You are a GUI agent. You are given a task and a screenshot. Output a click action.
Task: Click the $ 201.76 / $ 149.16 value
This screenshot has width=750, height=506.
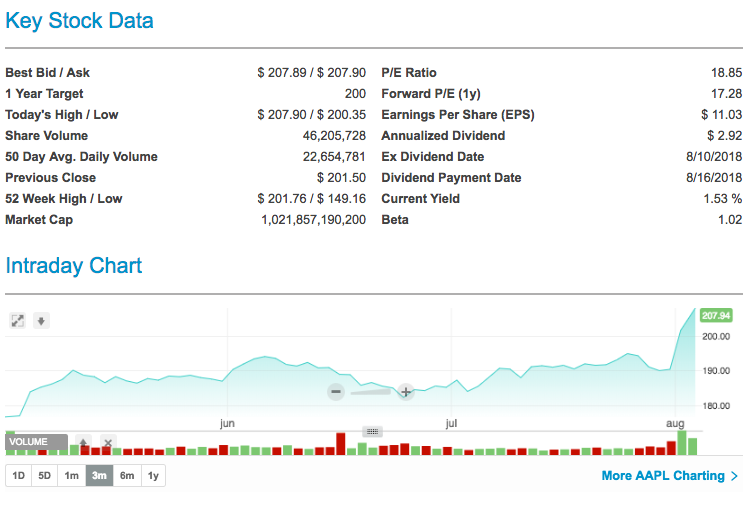pyautogui.click(x=311, y=199)
